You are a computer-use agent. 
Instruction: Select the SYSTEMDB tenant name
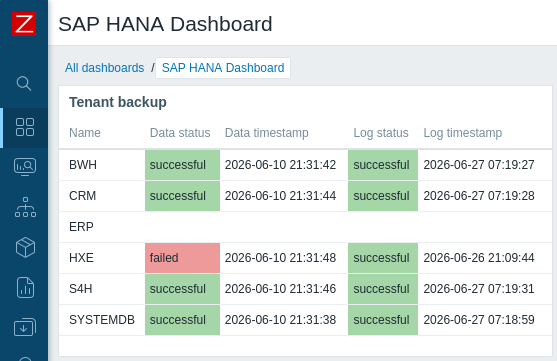102,319
